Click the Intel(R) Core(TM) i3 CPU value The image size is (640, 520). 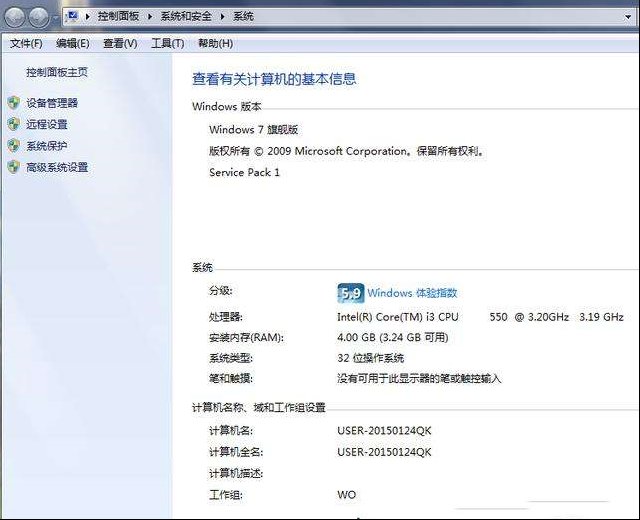pyautogui.click(x=398, y=317)
